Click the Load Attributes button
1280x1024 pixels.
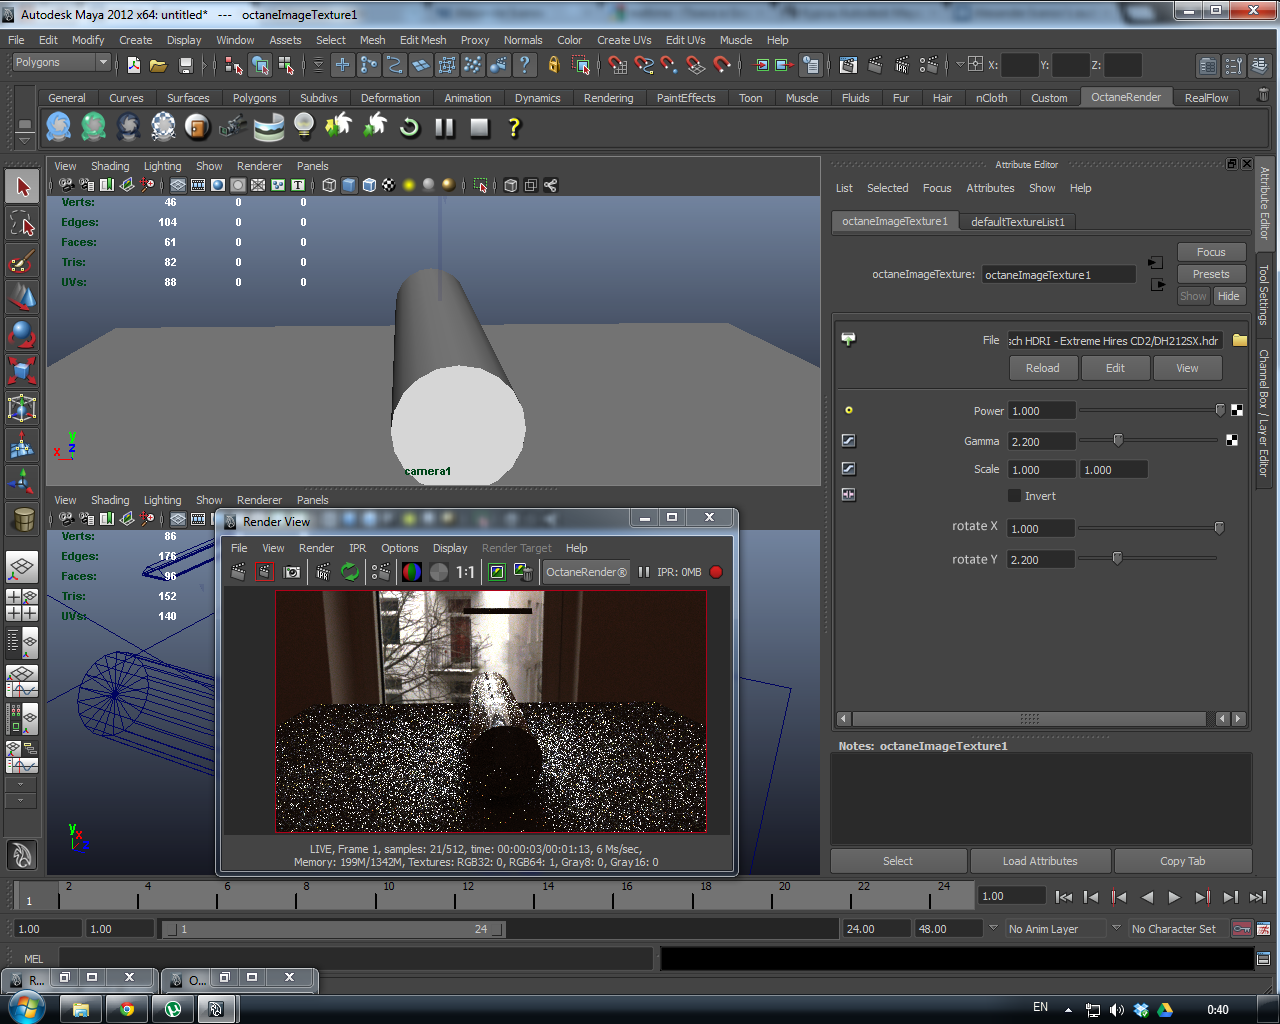[x=1040, y=861]
